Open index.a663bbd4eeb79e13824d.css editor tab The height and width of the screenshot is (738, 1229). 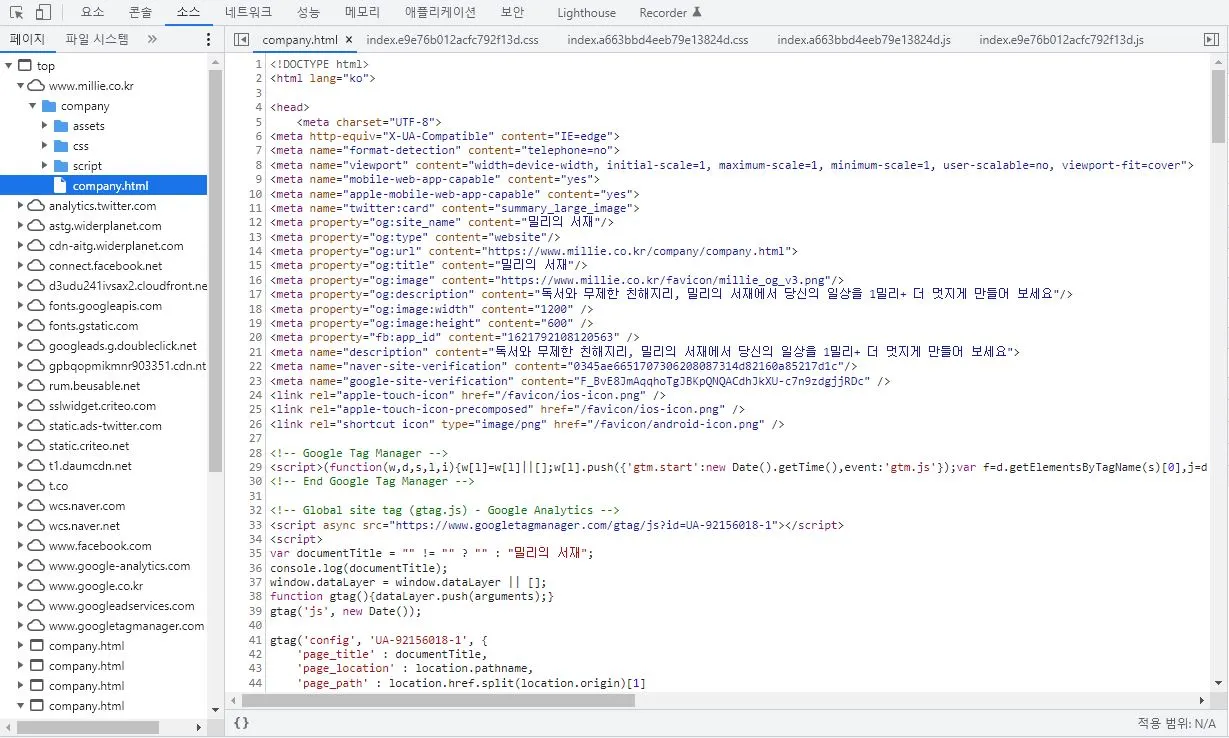pyautogui.click(x=658, y=40)
